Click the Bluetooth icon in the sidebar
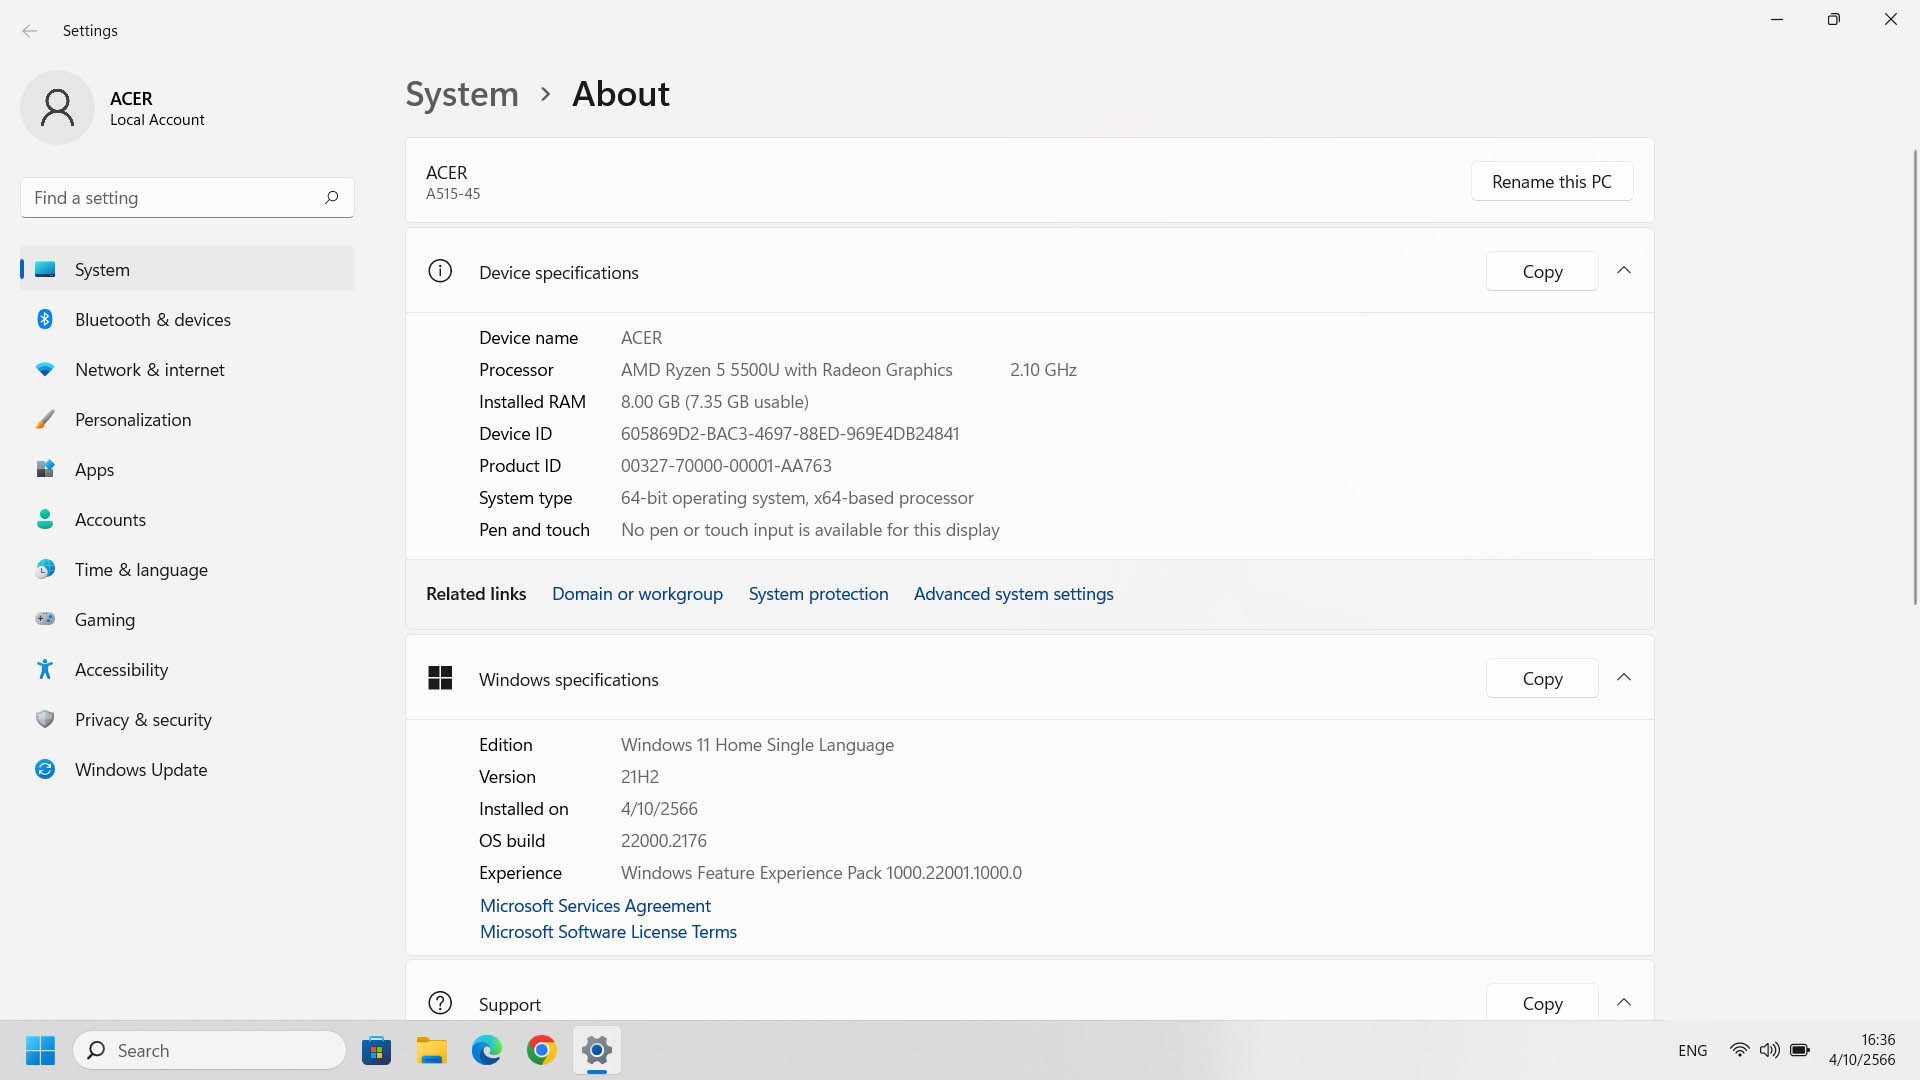This screenshot has height=1080, width=1920. tap(45, 319)
